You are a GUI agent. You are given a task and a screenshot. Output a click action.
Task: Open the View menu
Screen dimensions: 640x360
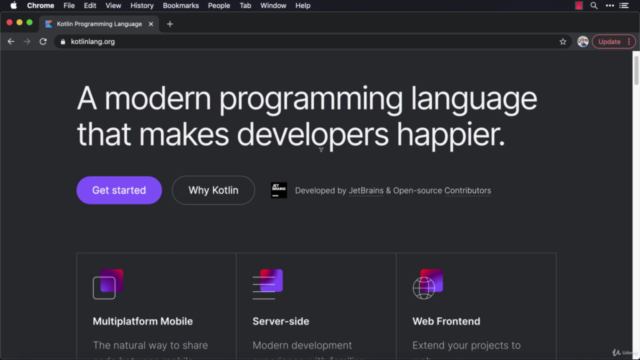(113, 6)
